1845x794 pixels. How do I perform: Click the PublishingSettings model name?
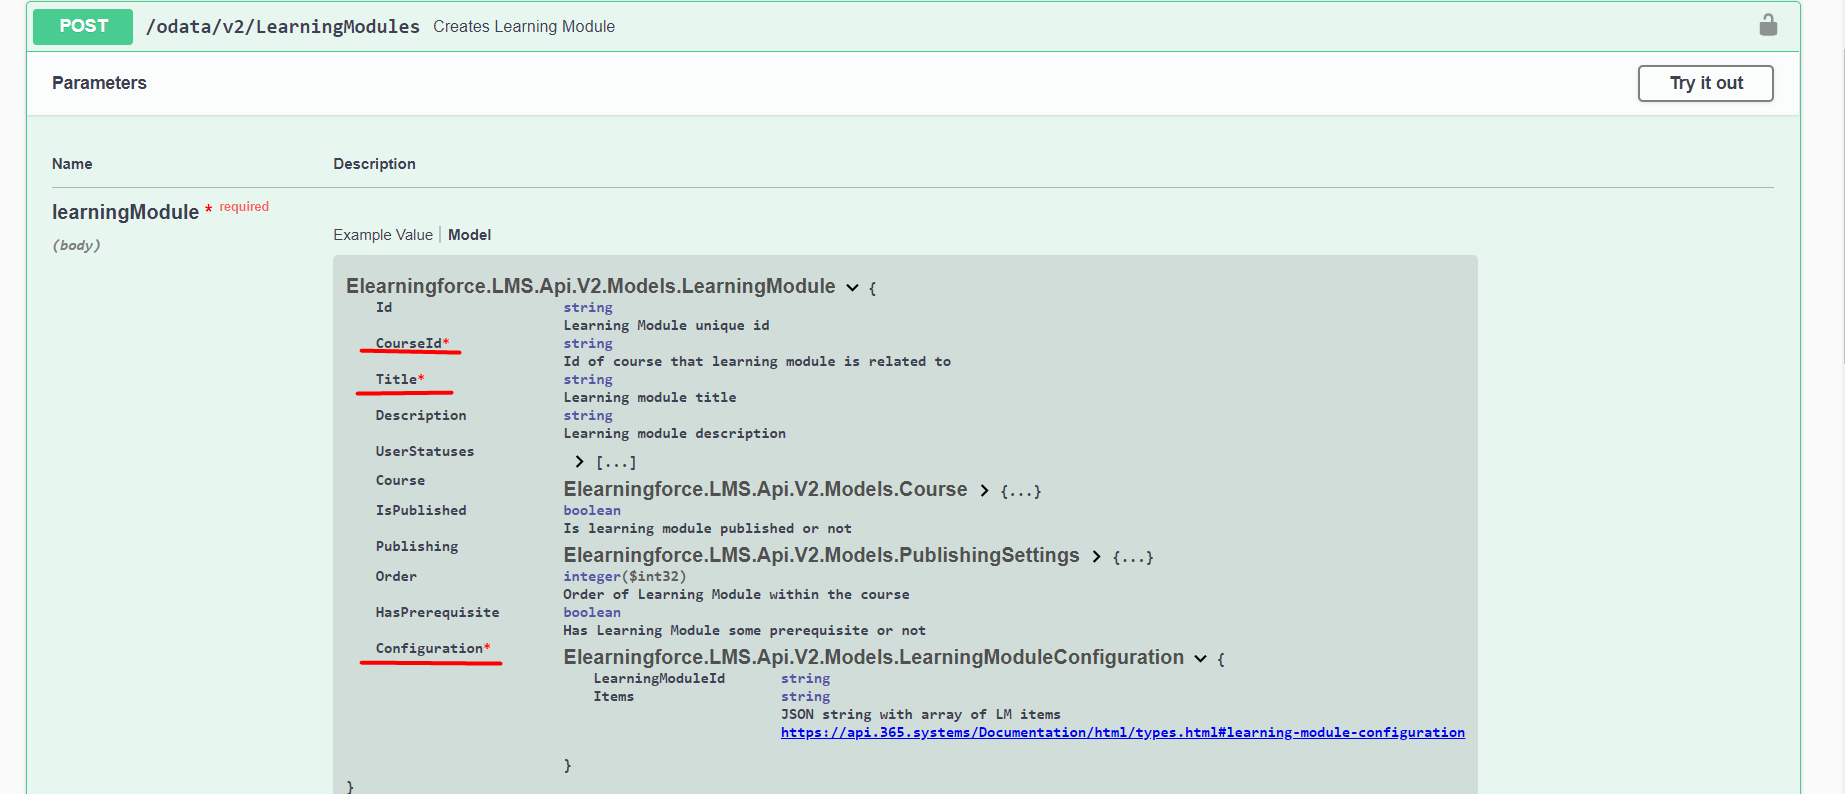click(x=821, y=556)
